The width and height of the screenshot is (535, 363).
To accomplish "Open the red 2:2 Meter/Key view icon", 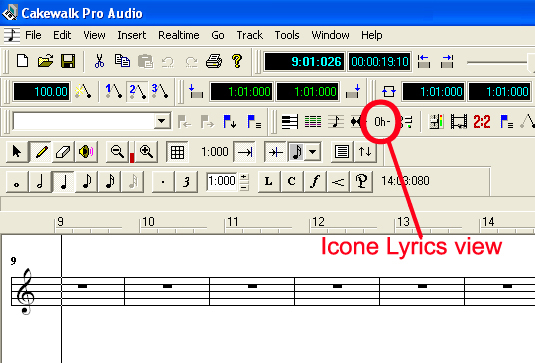I will [482, 122].
